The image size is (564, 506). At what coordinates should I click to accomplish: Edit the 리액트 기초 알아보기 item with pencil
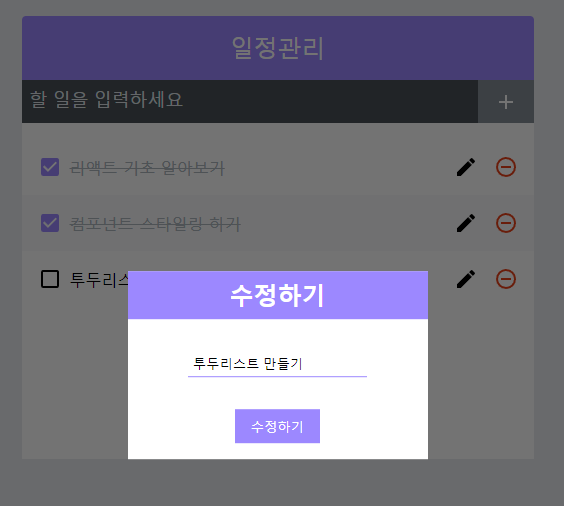click(466, 167)
